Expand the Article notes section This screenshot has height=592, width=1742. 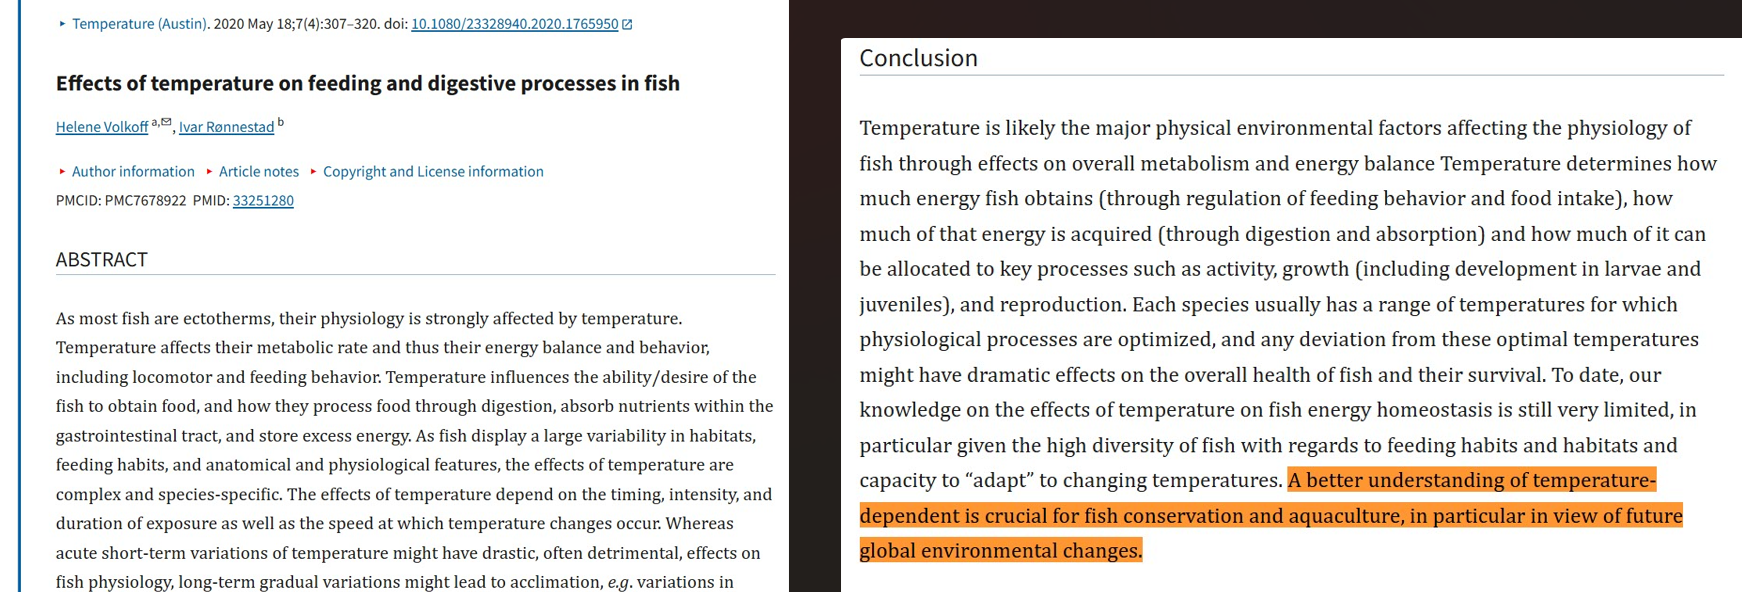[x=258, y=171]
